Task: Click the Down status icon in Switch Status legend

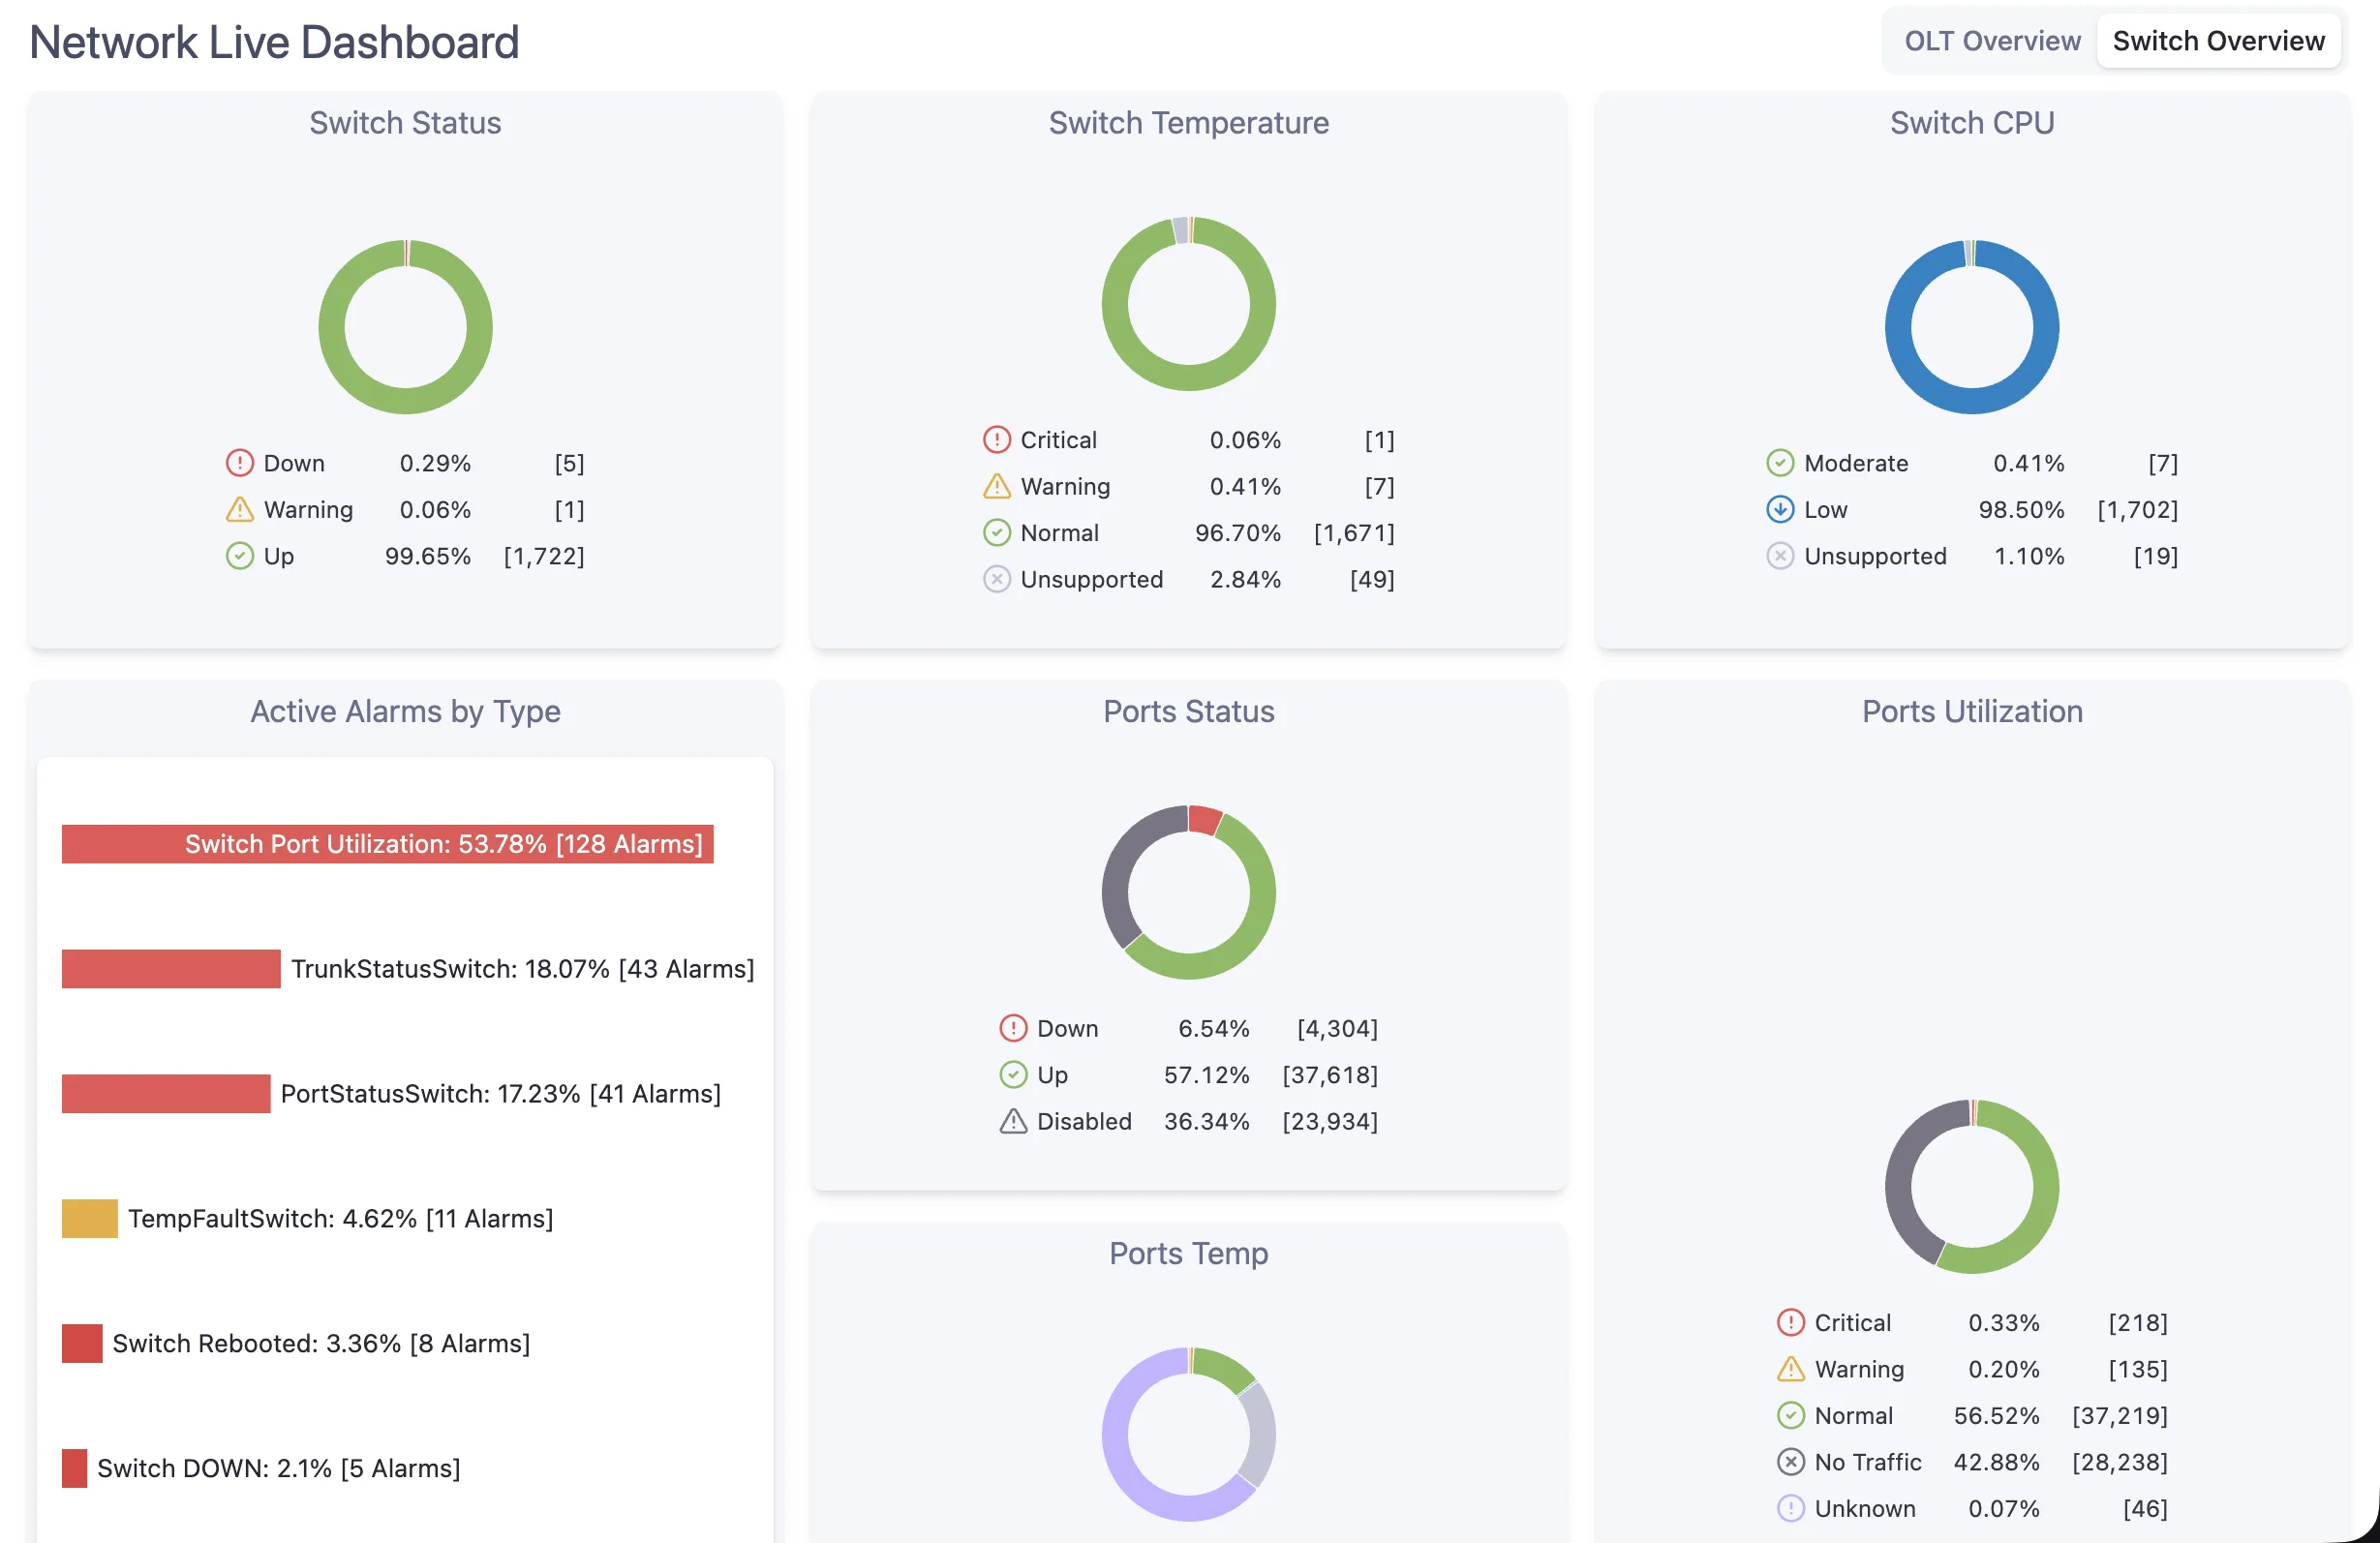Action: coord(239,462)
